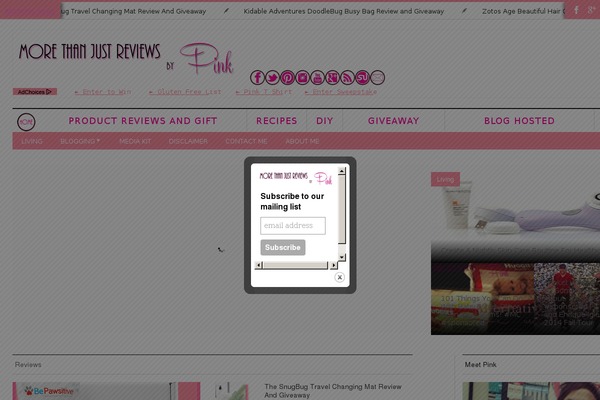Screen dimensions: 600x400
Task: Click the Living category tag on slider
Action: point(445,179)
